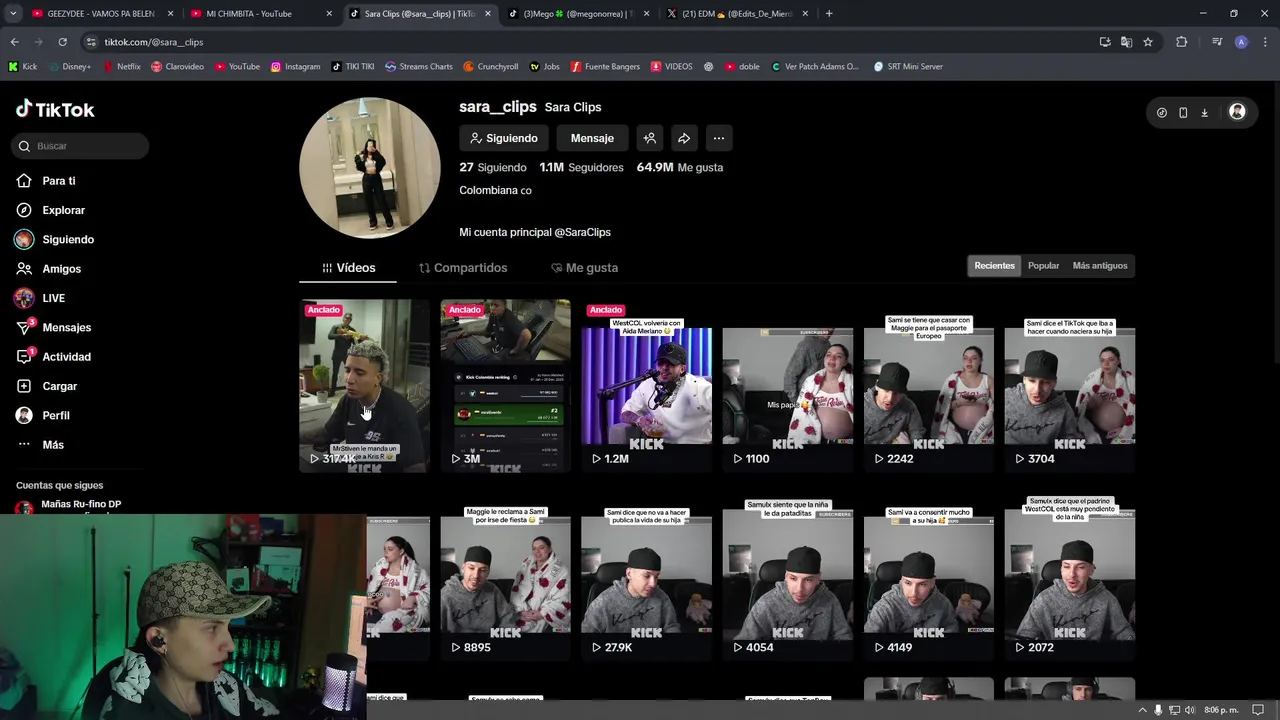Open the pinned WestCOL video with 1.2M views

[646, 386]
